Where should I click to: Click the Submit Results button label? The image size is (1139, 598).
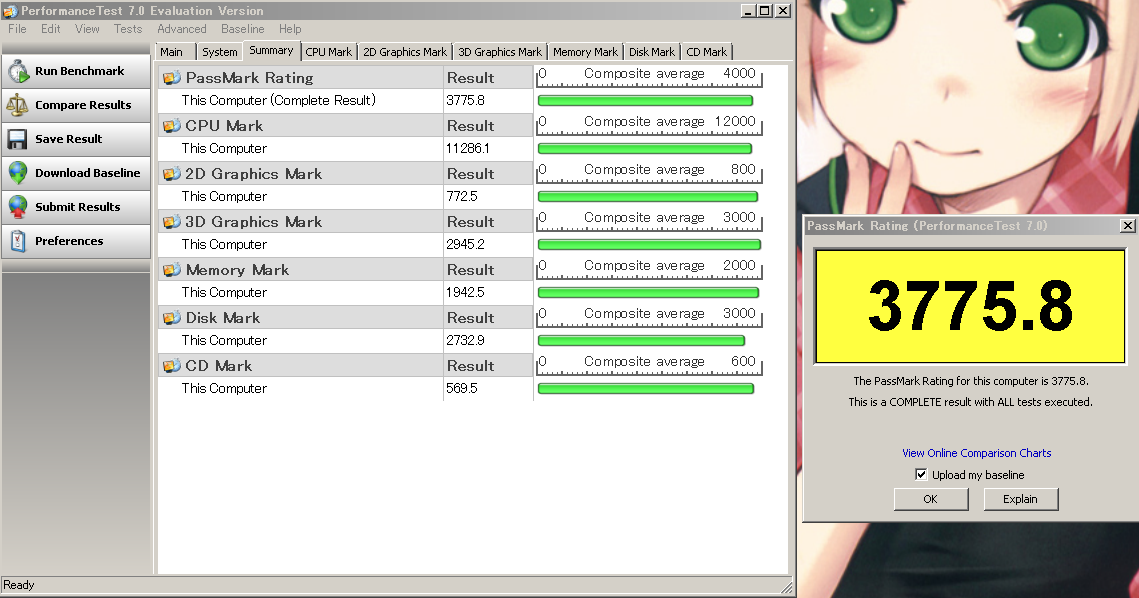tap(78, 207)
